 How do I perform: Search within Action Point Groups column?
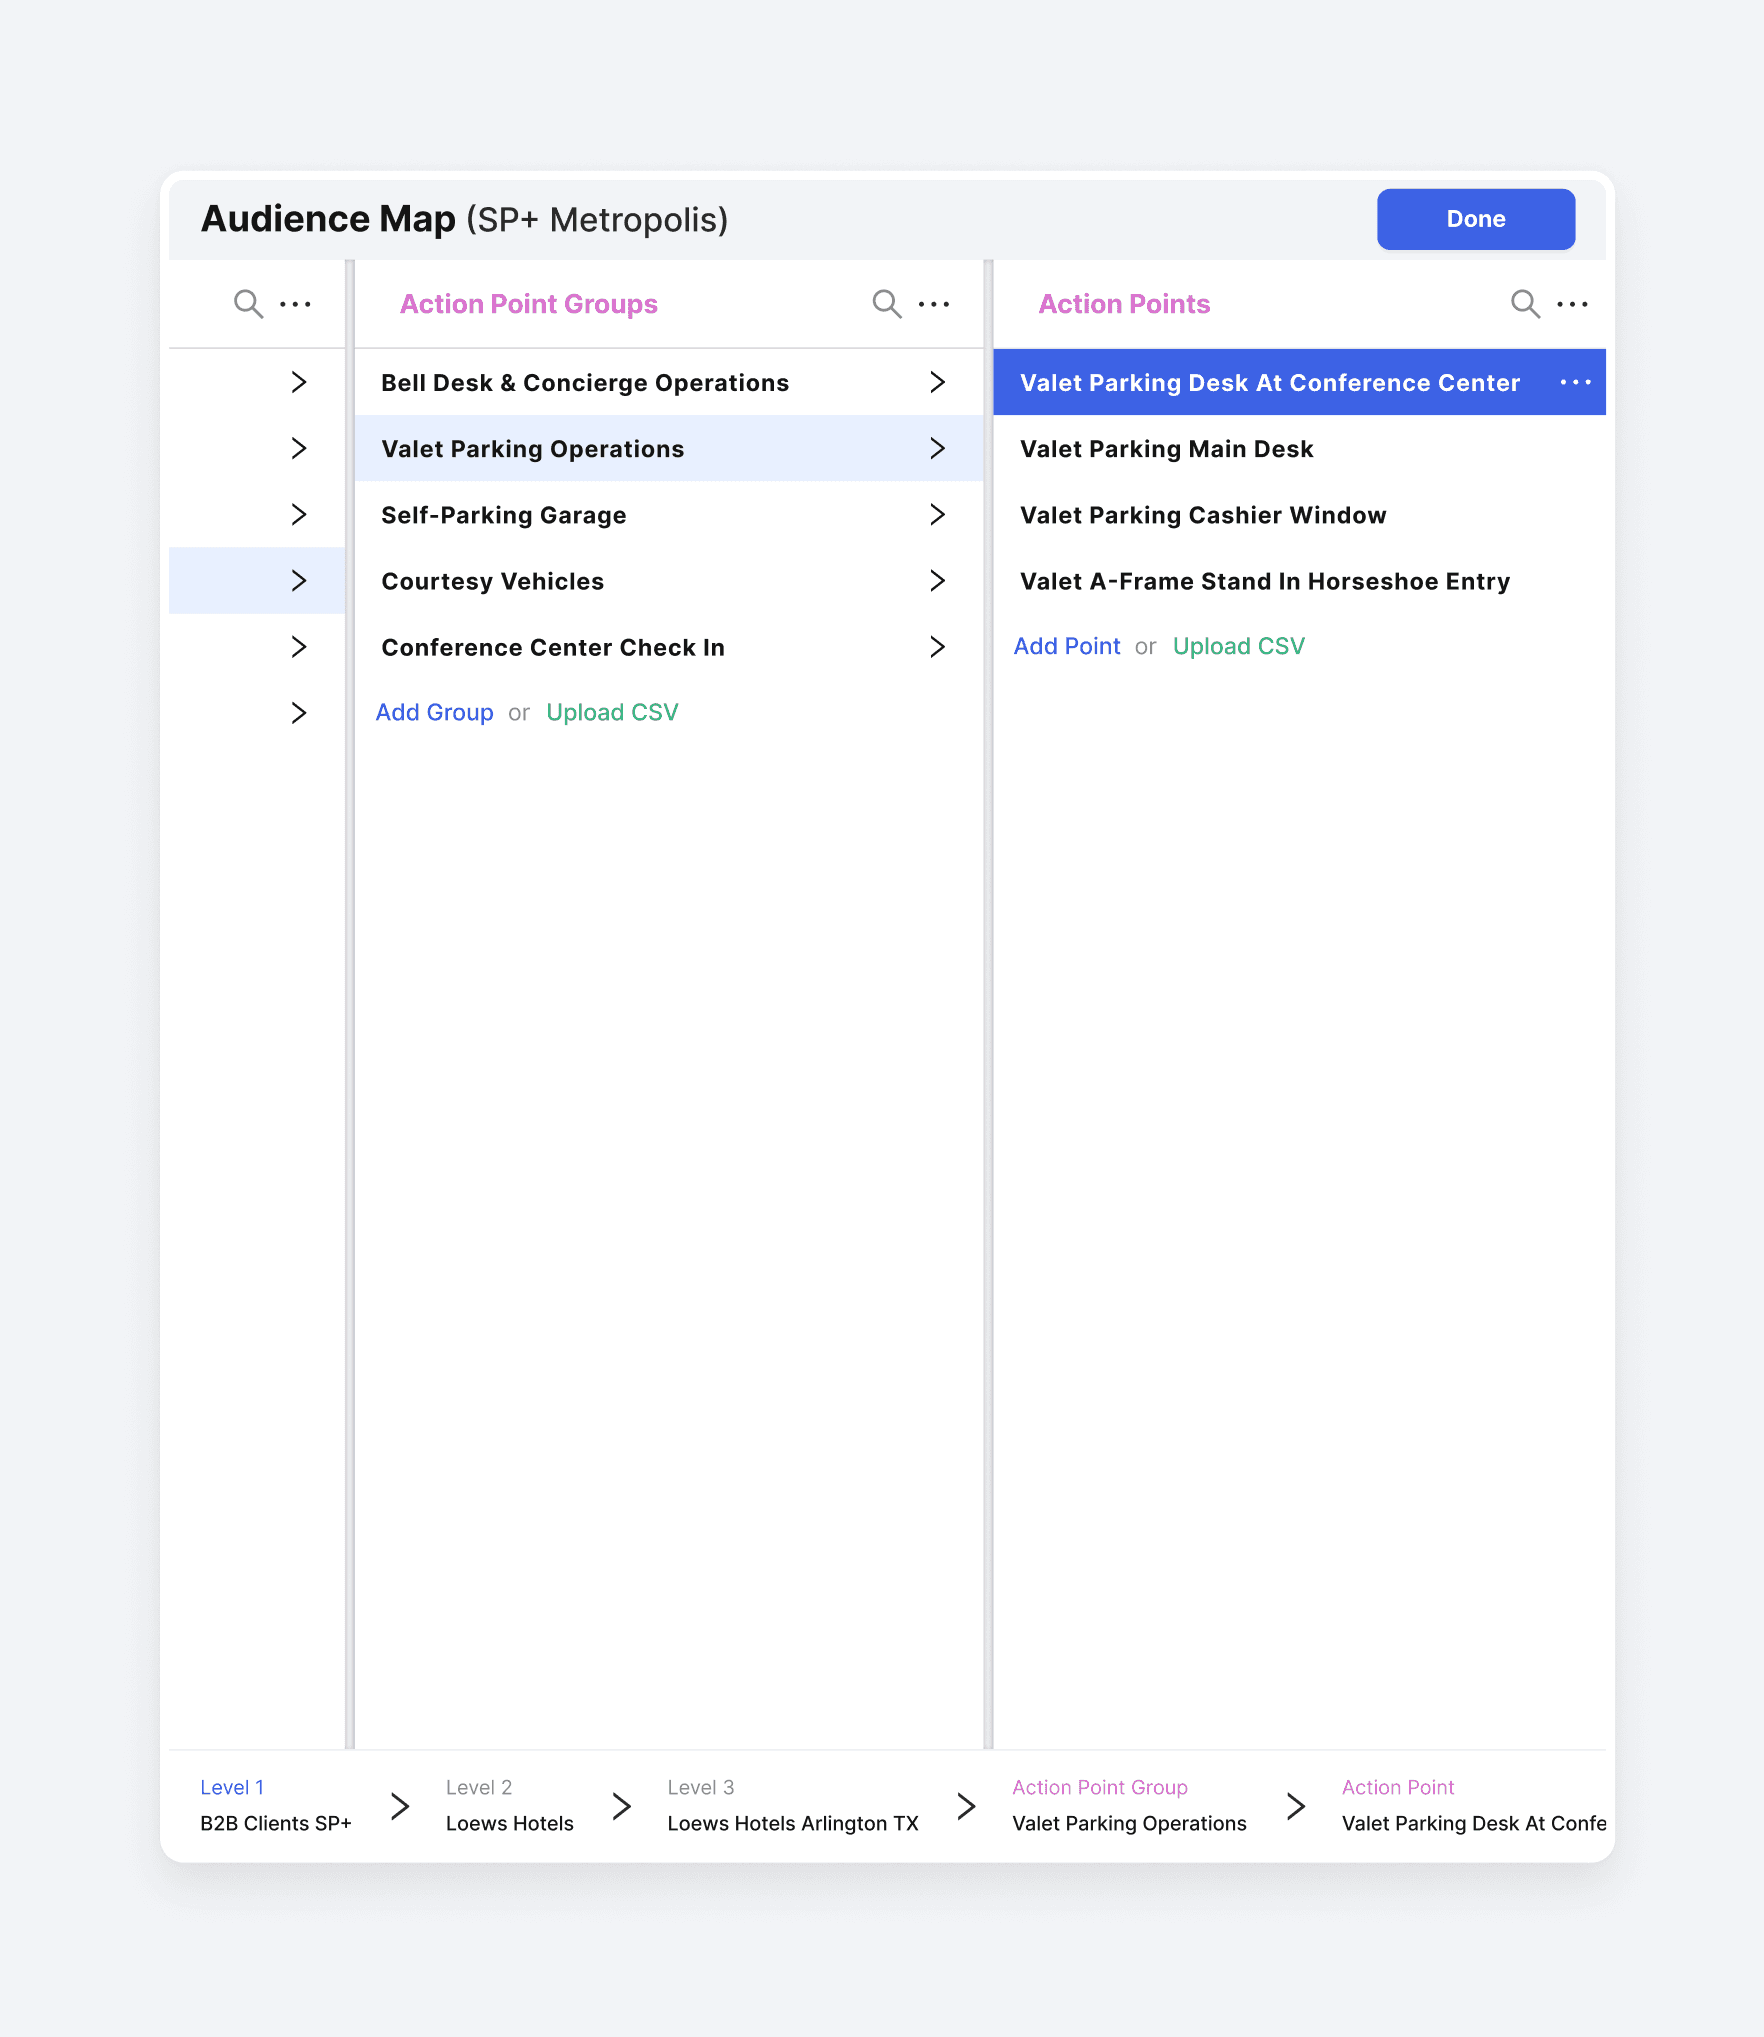point(887,304)
